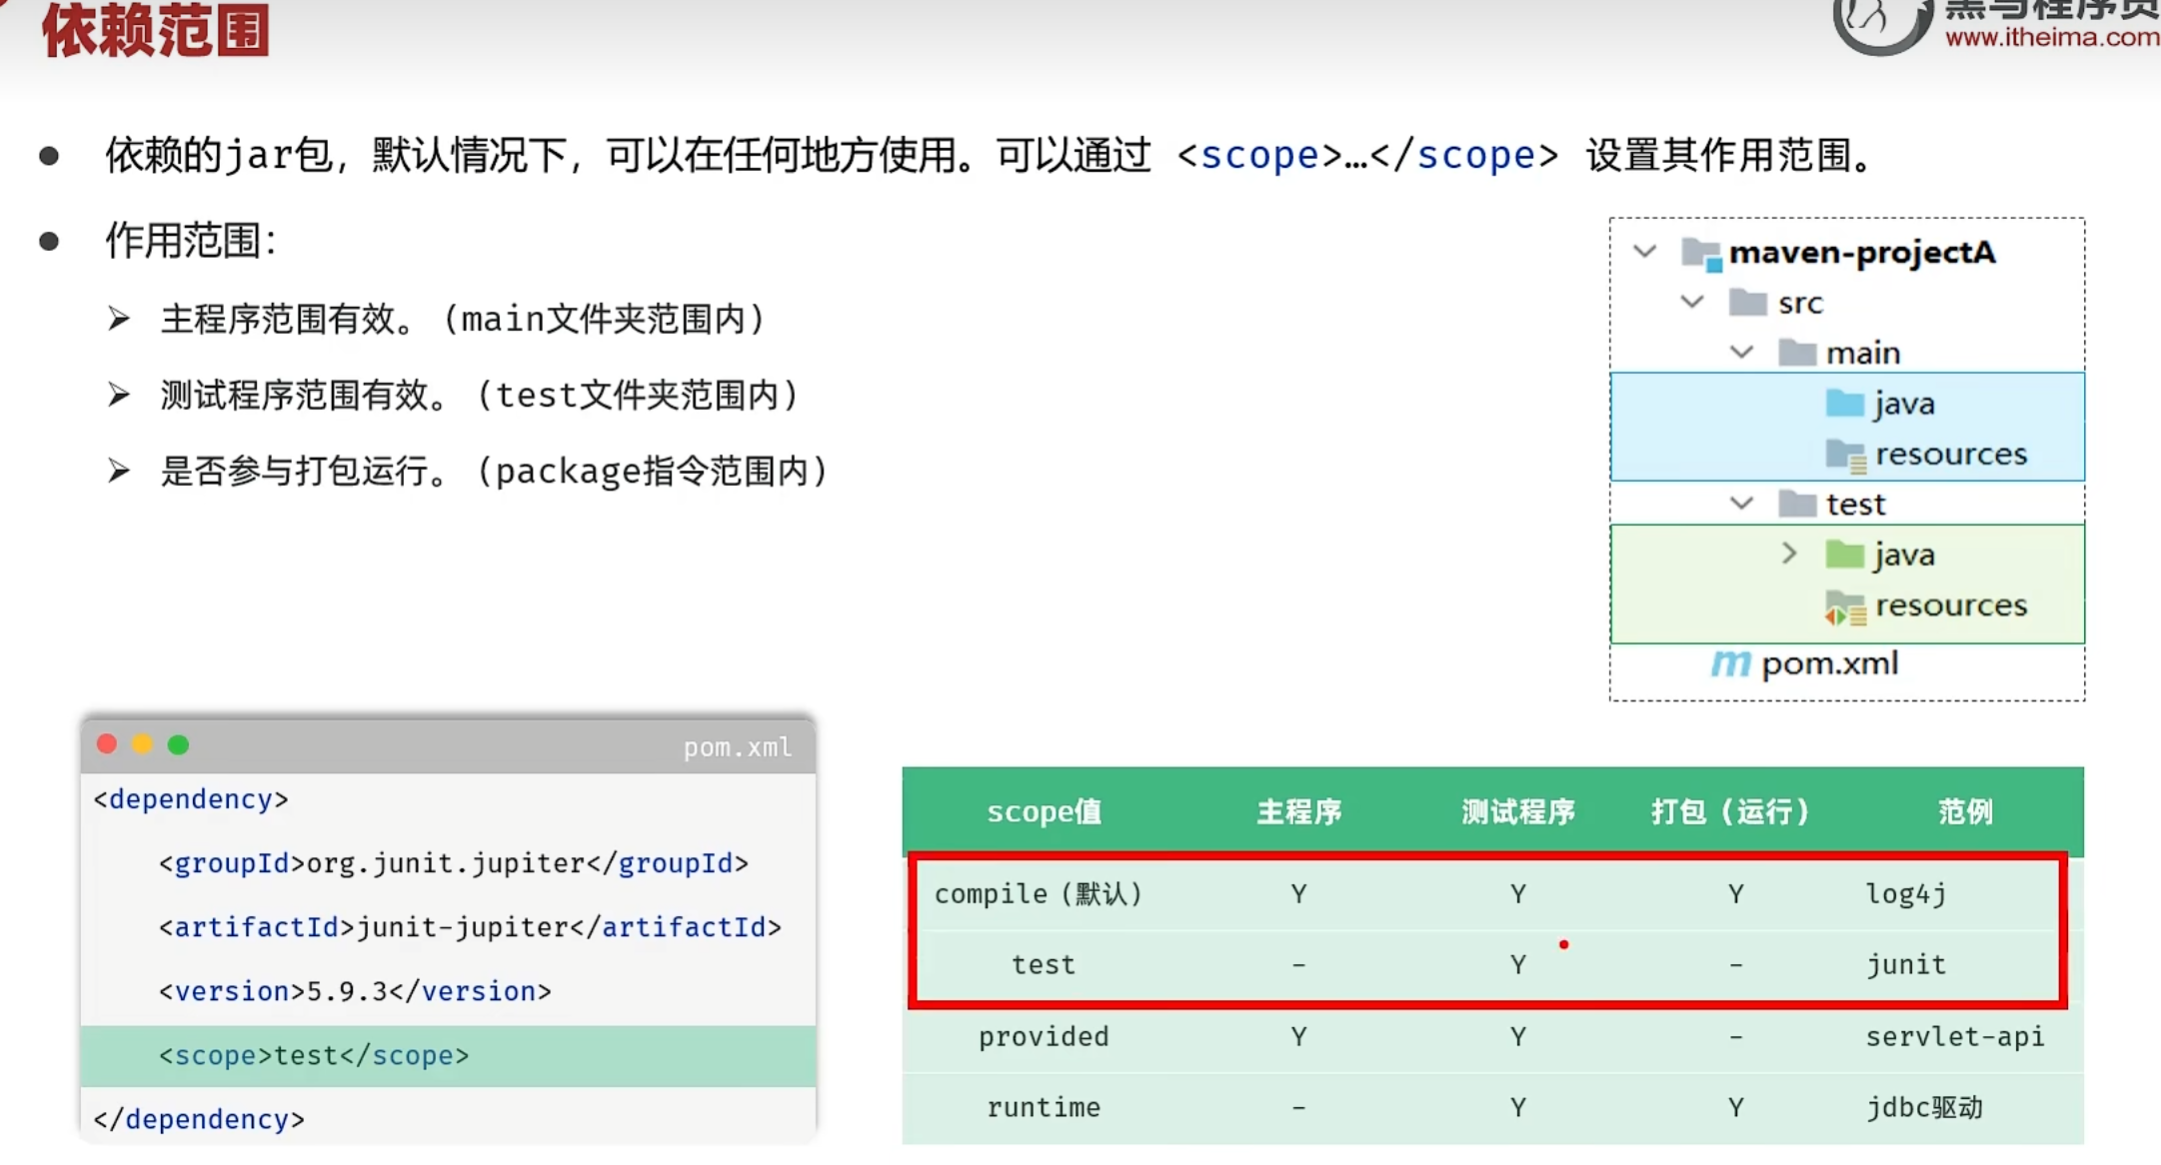Click the scope值 table header

1043,811
